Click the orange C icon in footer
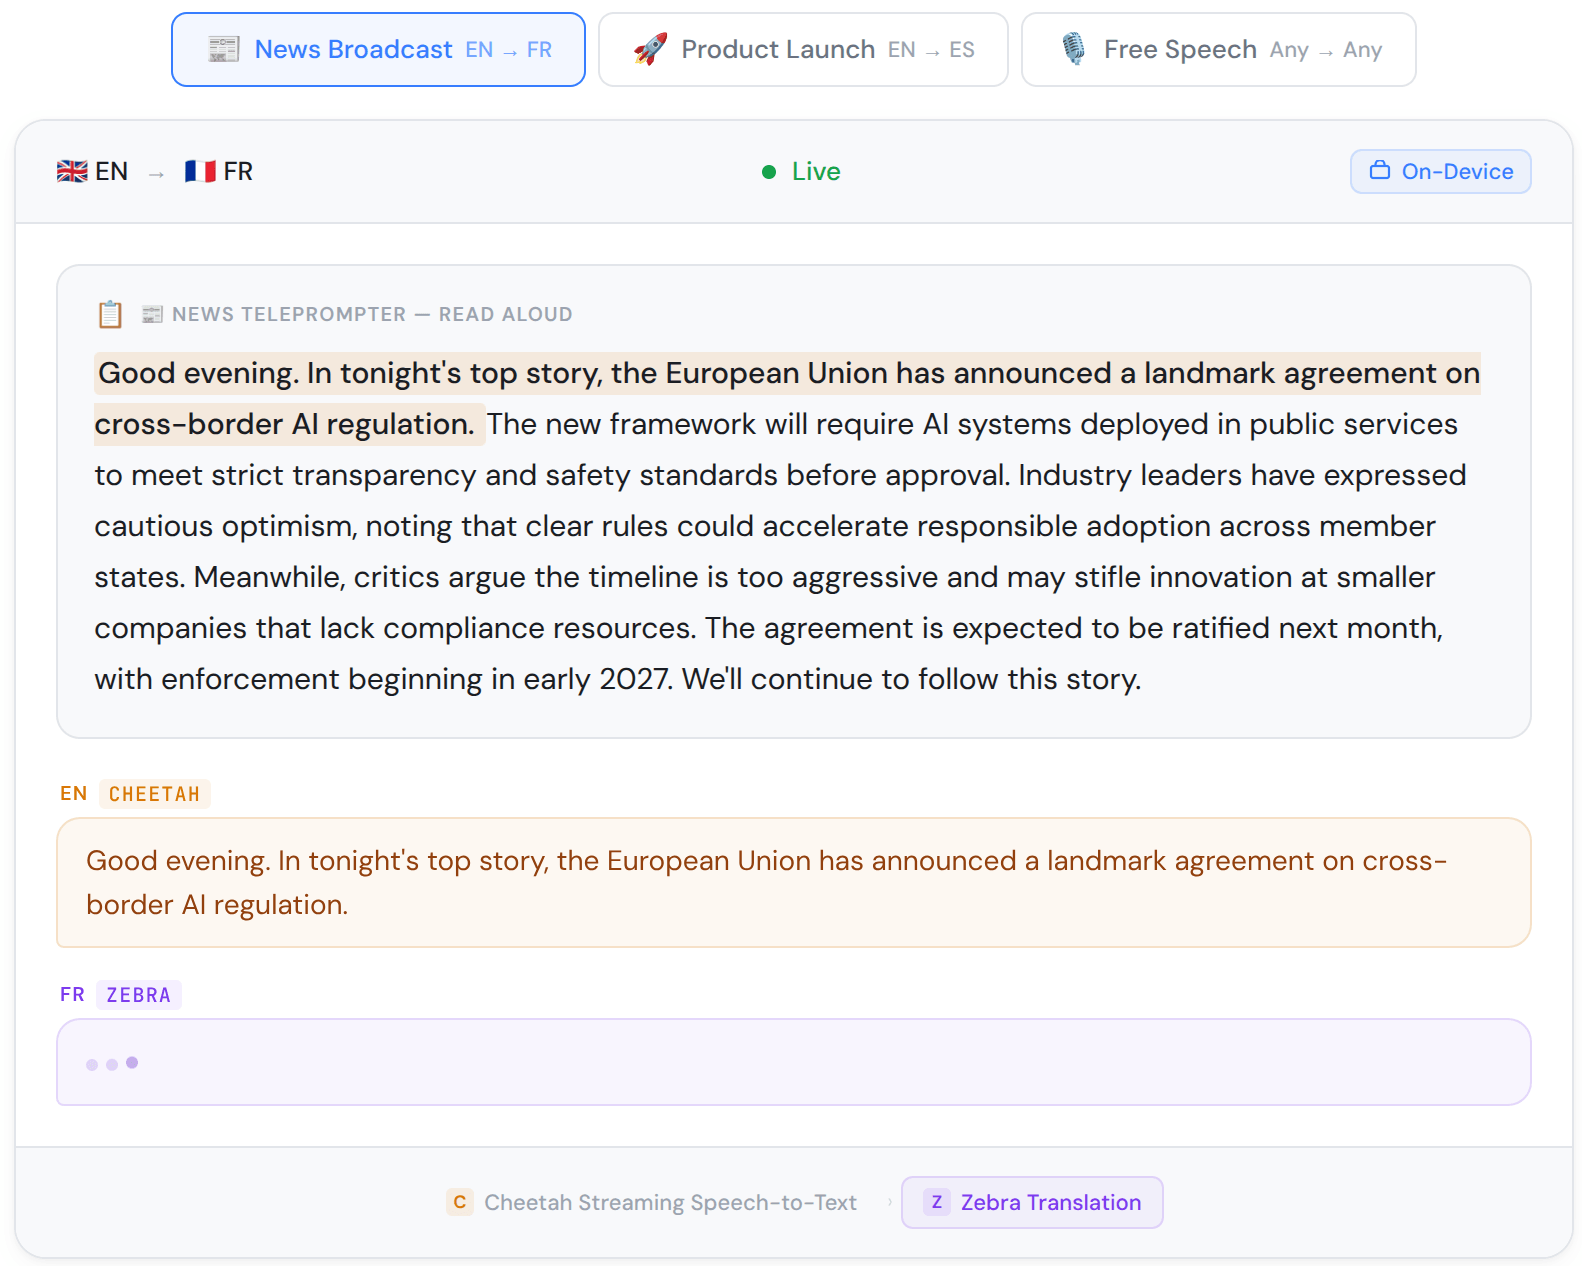Image resolution: width=1582 pixels, height=1266 pixels. click(x=460, y=1202)
